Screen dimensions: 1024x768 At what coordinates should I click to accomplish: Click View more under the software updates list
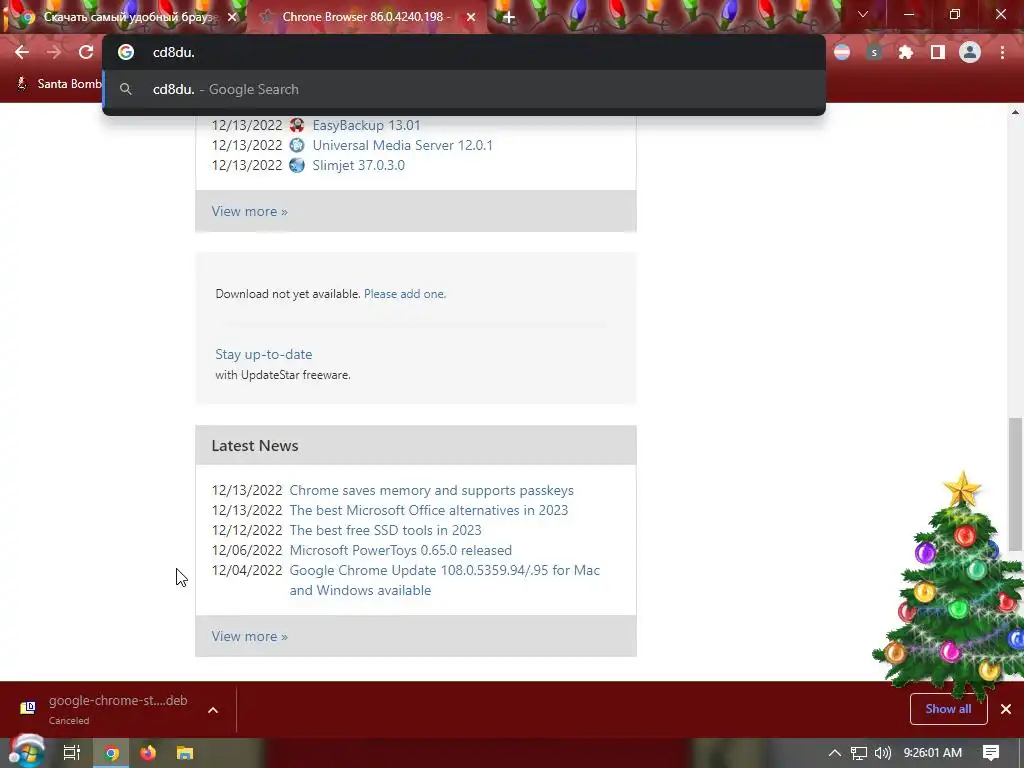(x=249, y=211)
